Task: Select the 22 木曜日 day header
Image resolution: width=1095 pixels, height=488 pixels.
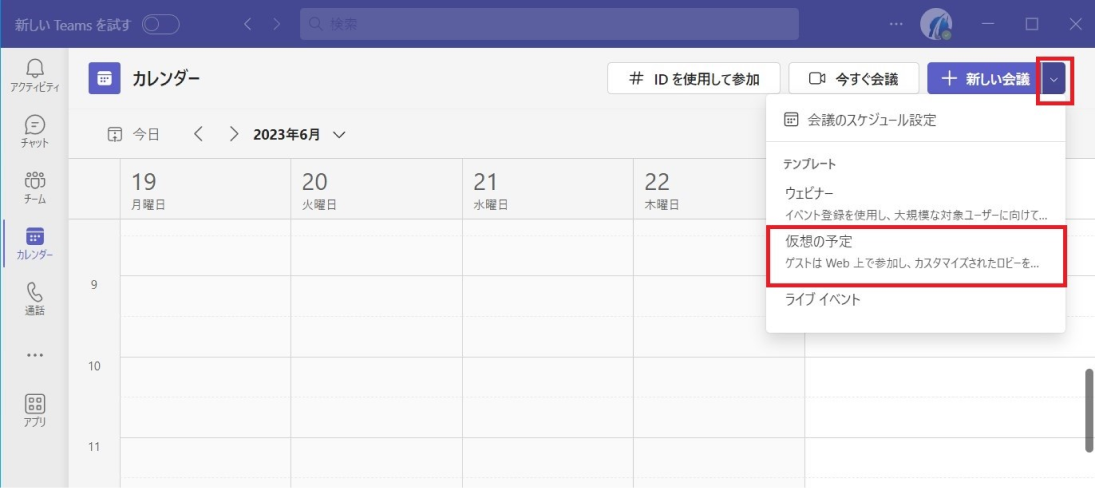Action: (x=700, y=190)
